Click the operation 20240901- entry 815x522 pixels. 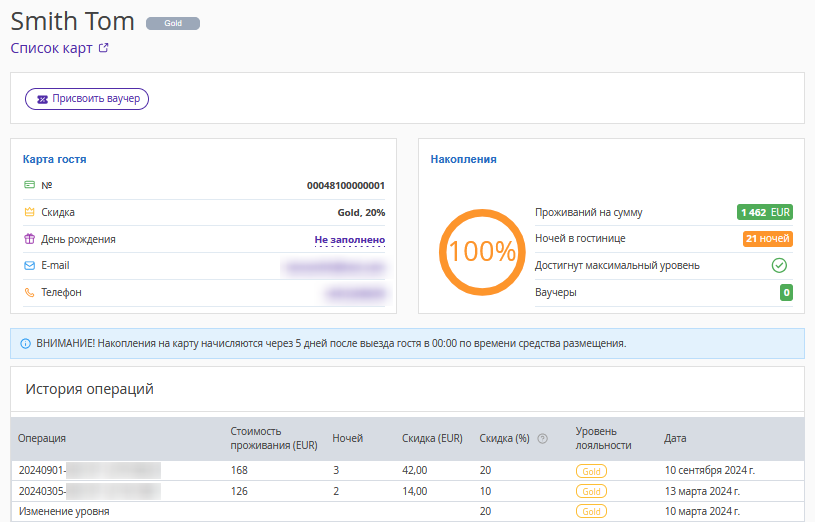click(89, 471)
